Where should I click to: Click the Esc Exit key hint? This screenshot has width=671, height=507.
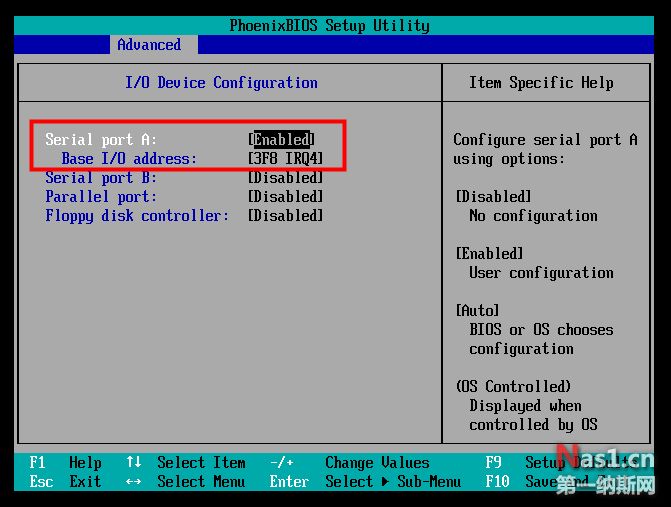pyautogui.click(x=65, y=482)
